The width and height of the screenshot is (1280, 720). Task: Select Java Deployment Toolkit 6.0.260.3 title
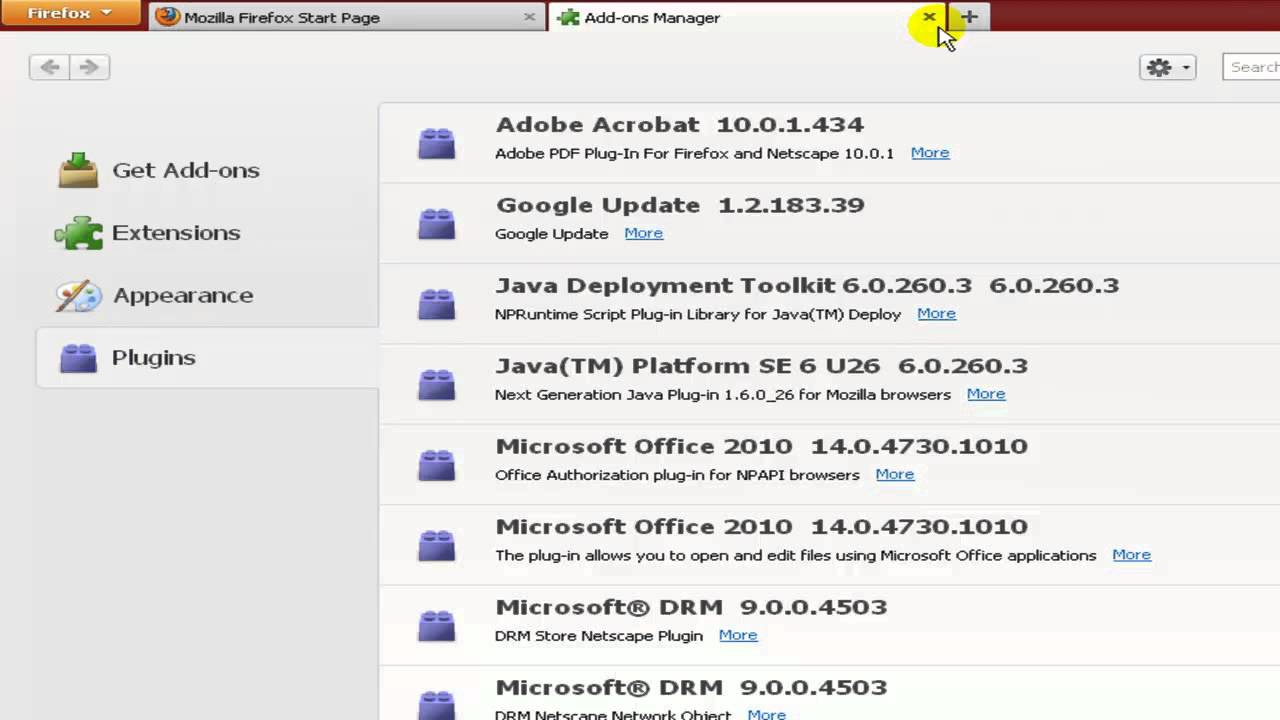(807, 286)
